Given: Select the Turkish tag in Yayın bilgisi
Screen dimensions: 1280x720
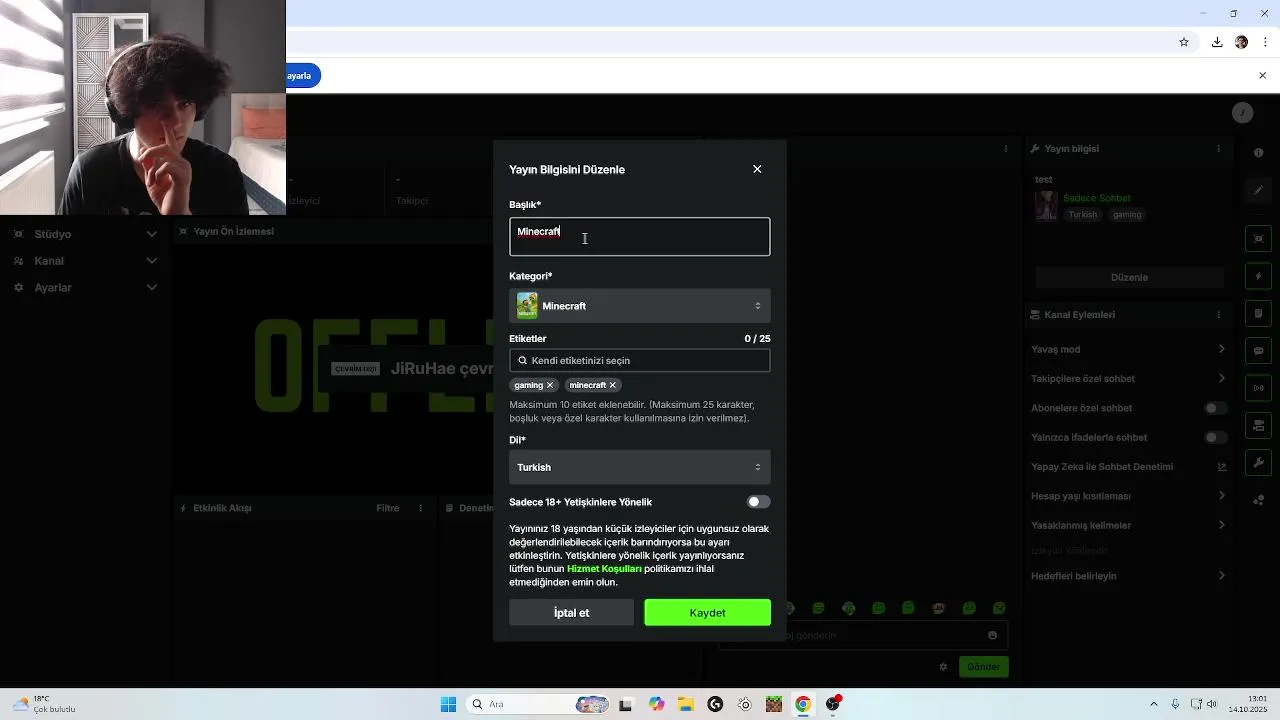Looking at the screenshot, I should click(1082, 215).
